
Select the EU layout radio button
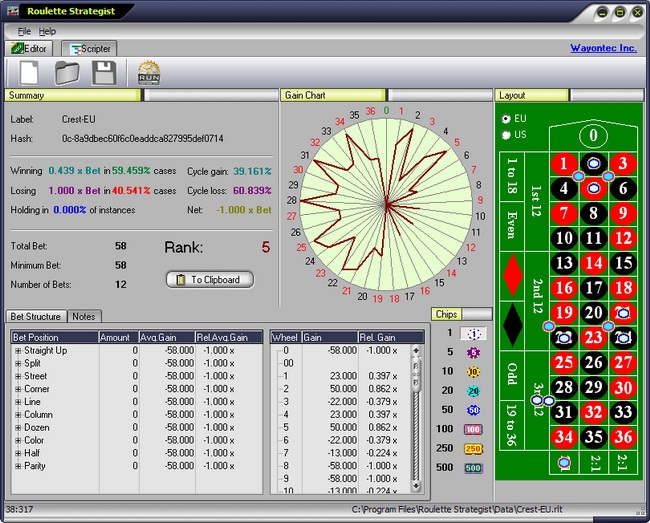[505, 118]
